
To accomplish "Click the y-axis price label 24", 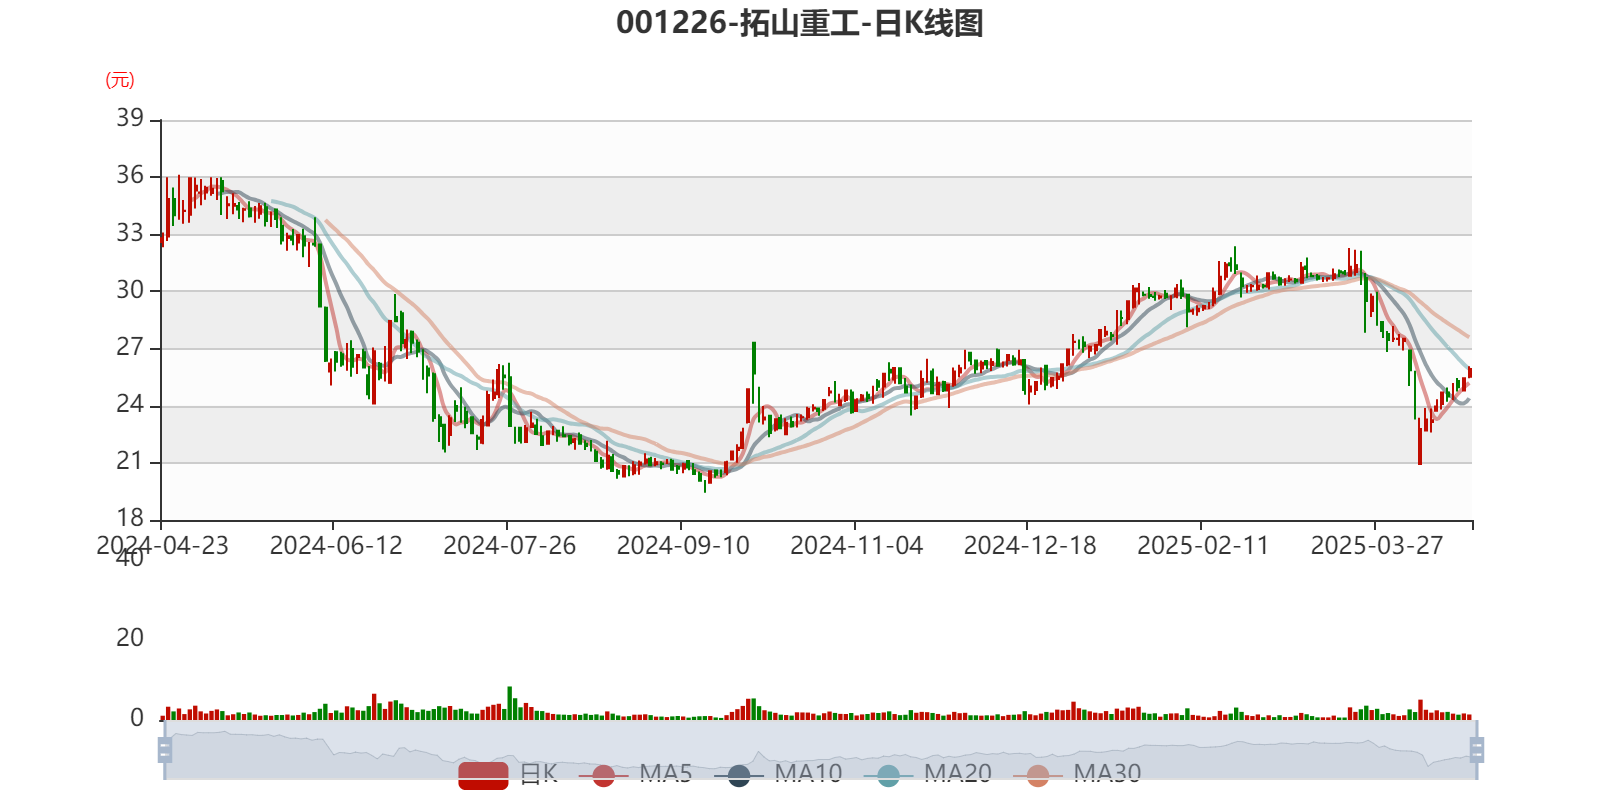I will (130, 404).
